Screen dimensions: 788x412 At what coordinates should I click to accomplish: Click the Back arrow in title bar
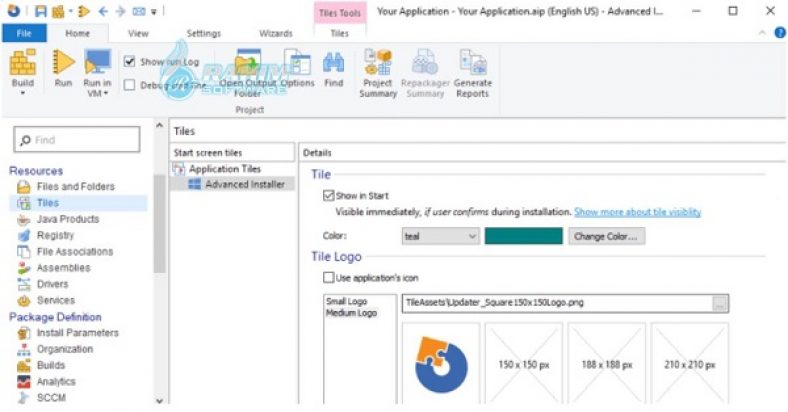click(x=103, y=11)
